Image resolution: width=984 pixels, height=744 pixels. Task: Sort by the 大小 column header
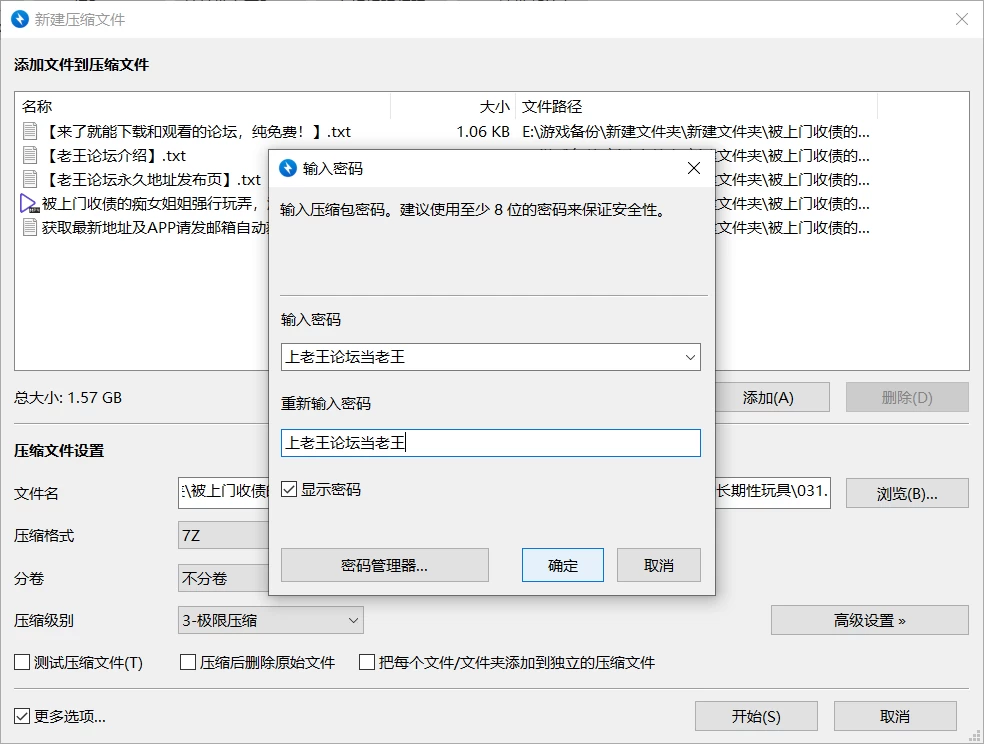pyautogui.click(x=453, y=107)
